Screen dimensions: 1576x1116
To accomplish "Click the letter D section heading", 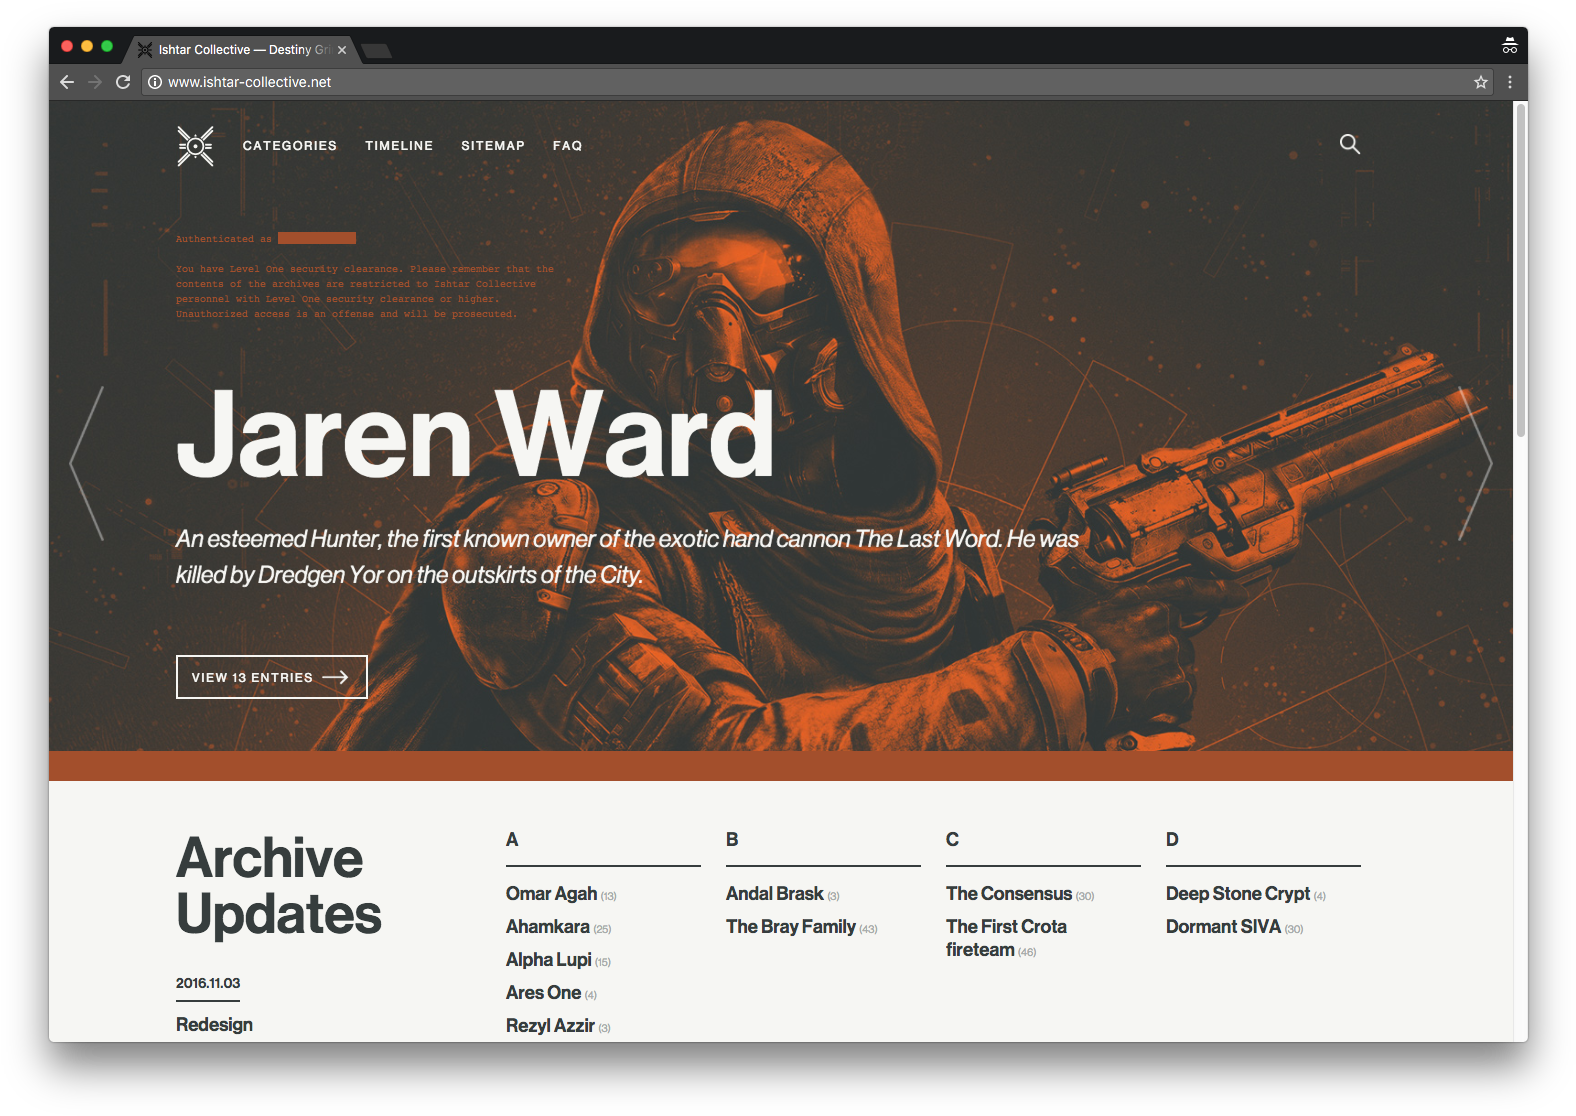I will point(1172,840).
